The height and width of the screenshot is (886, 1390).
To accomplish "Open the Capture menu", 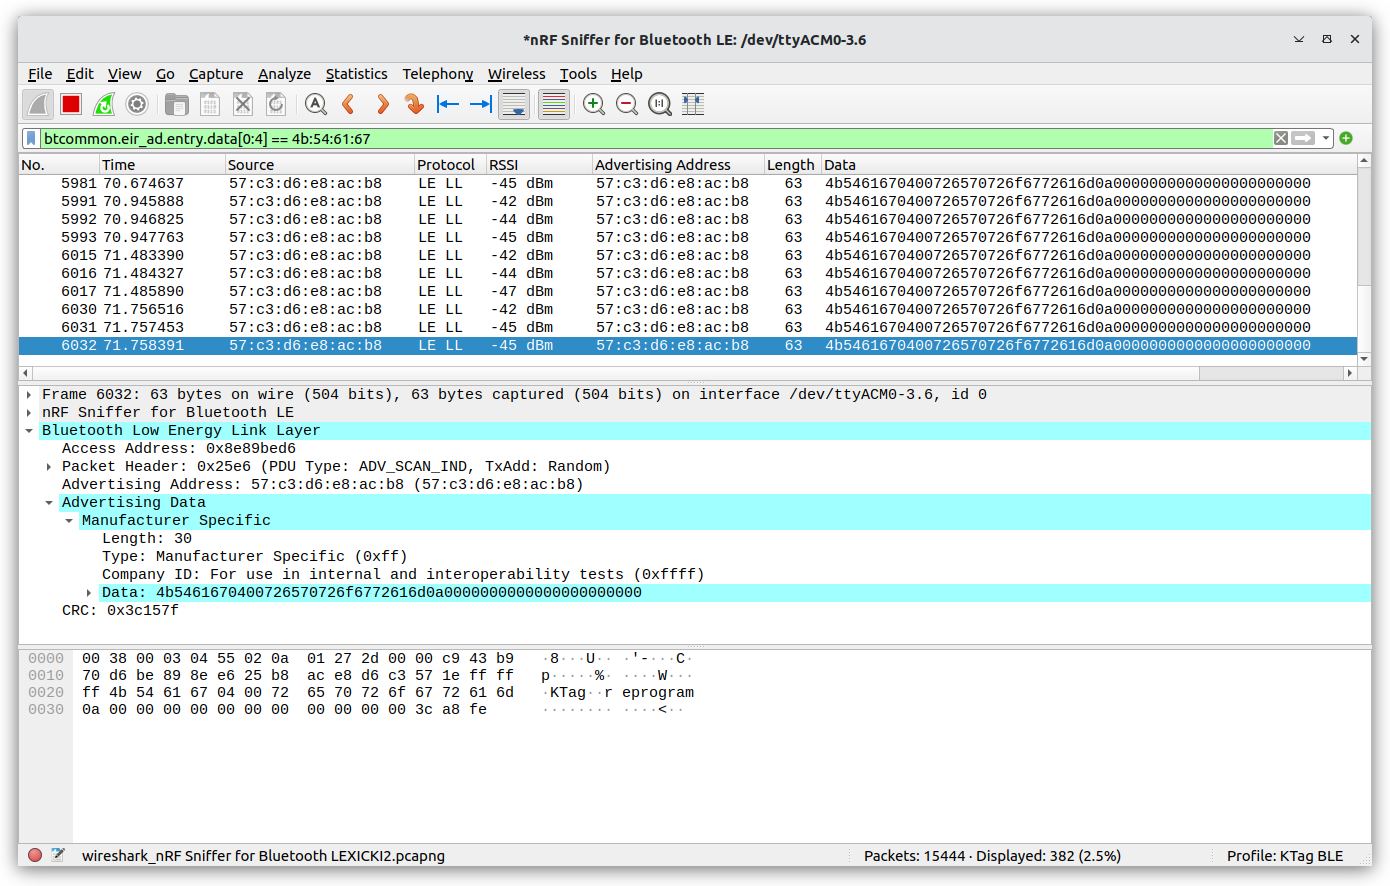I will pyautogui.click(x=216, y=74).
